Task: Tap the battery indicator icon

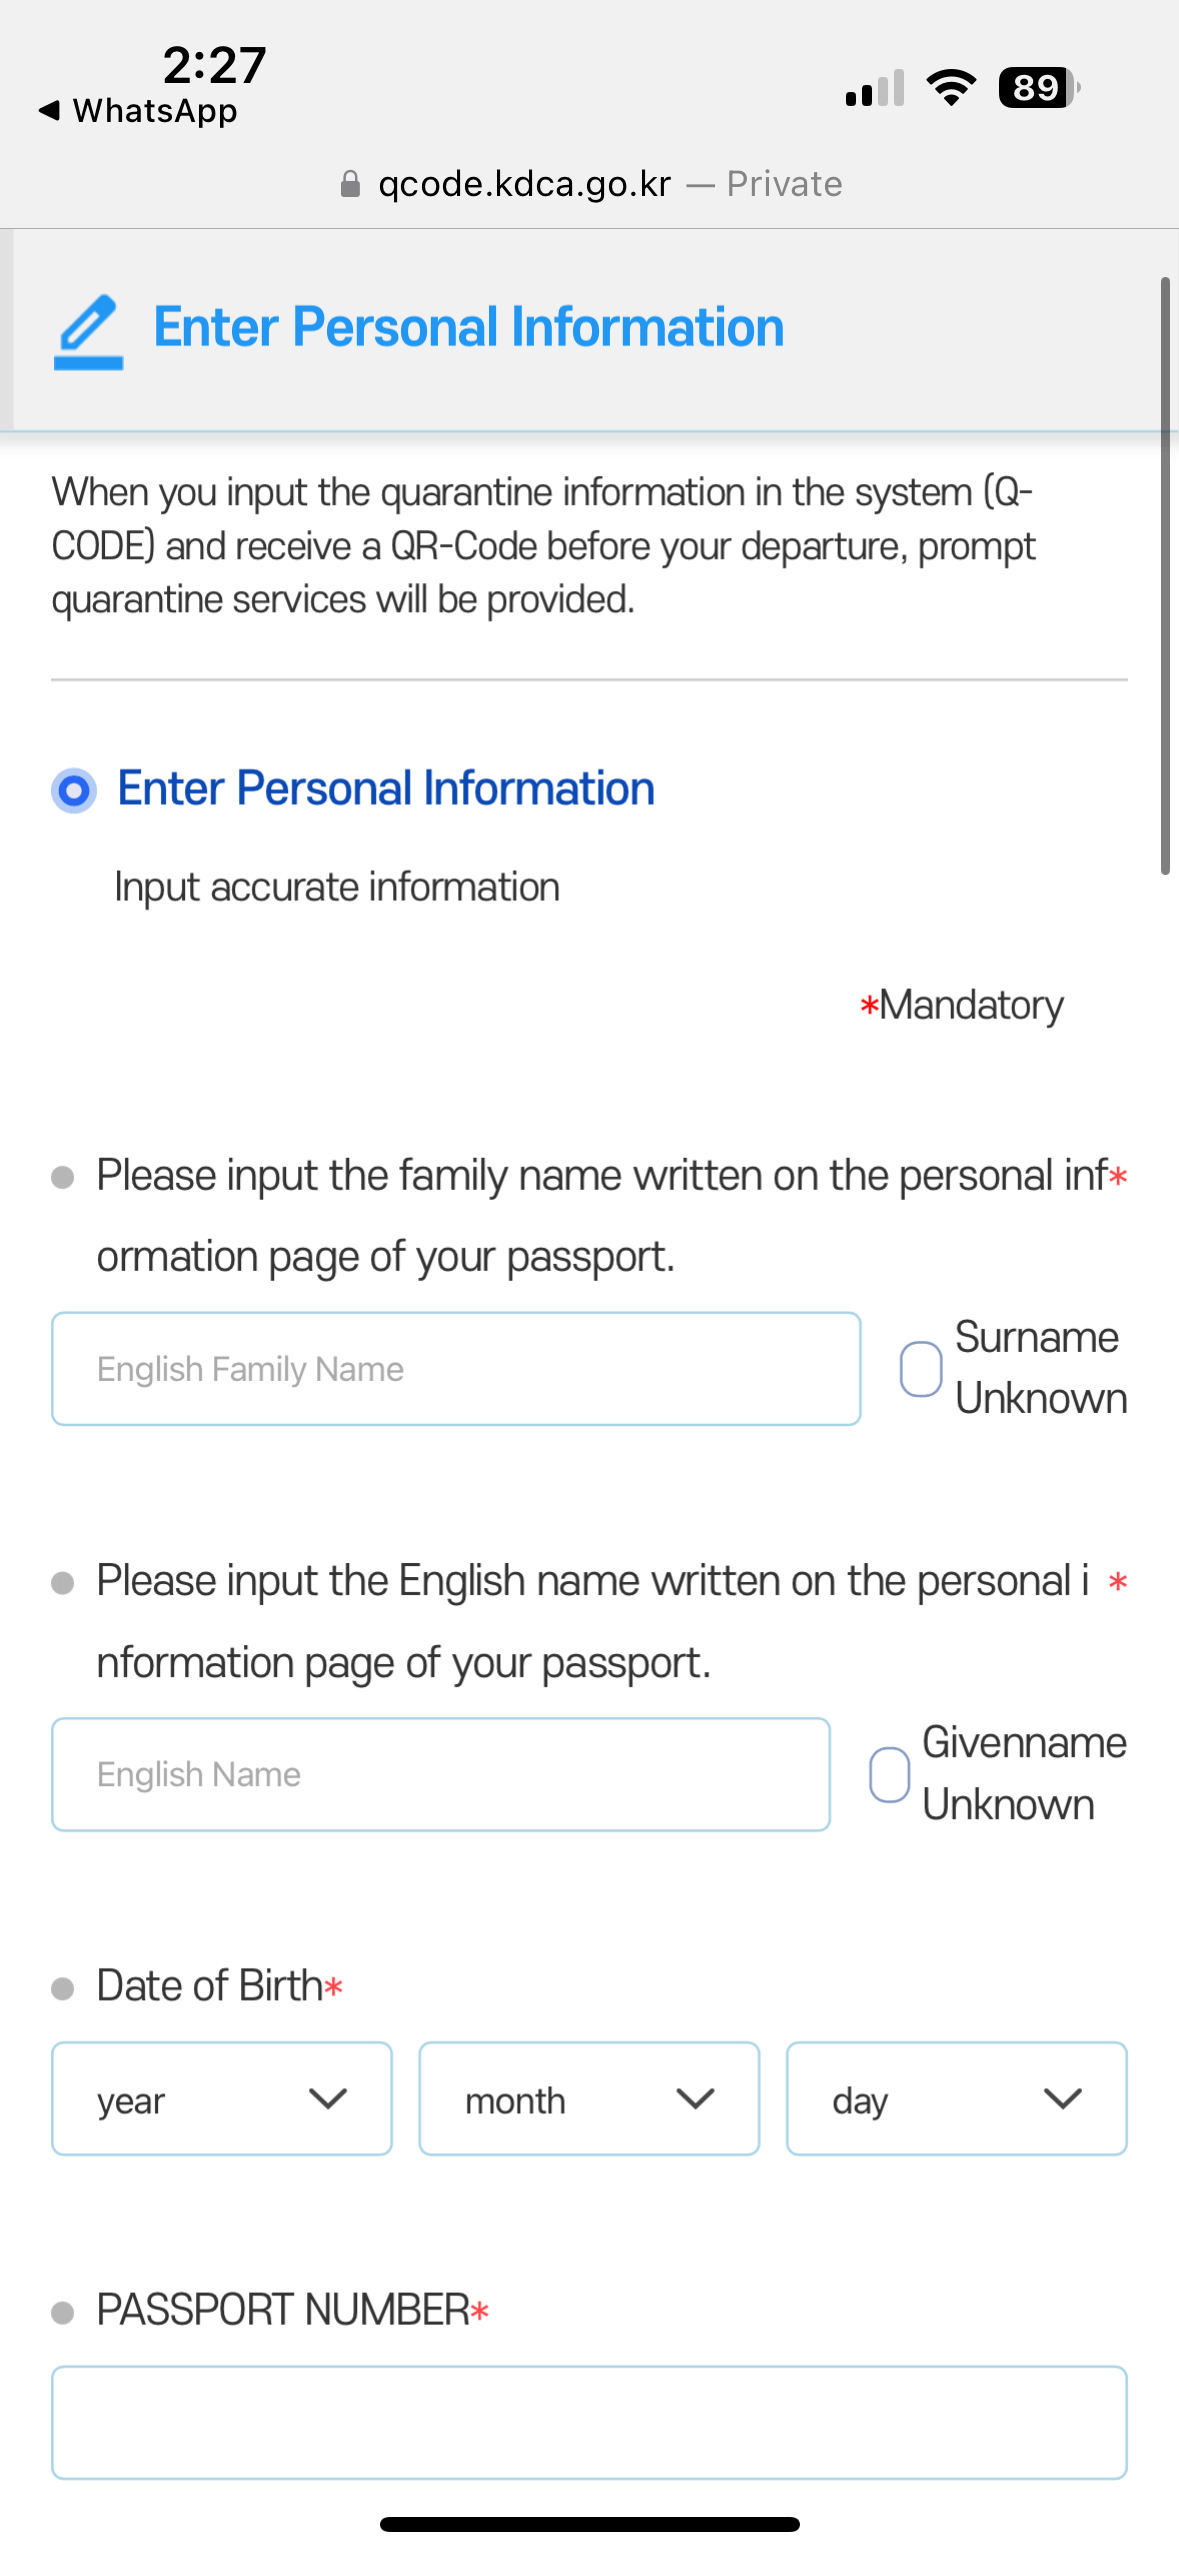Action: pos(1038,88)
